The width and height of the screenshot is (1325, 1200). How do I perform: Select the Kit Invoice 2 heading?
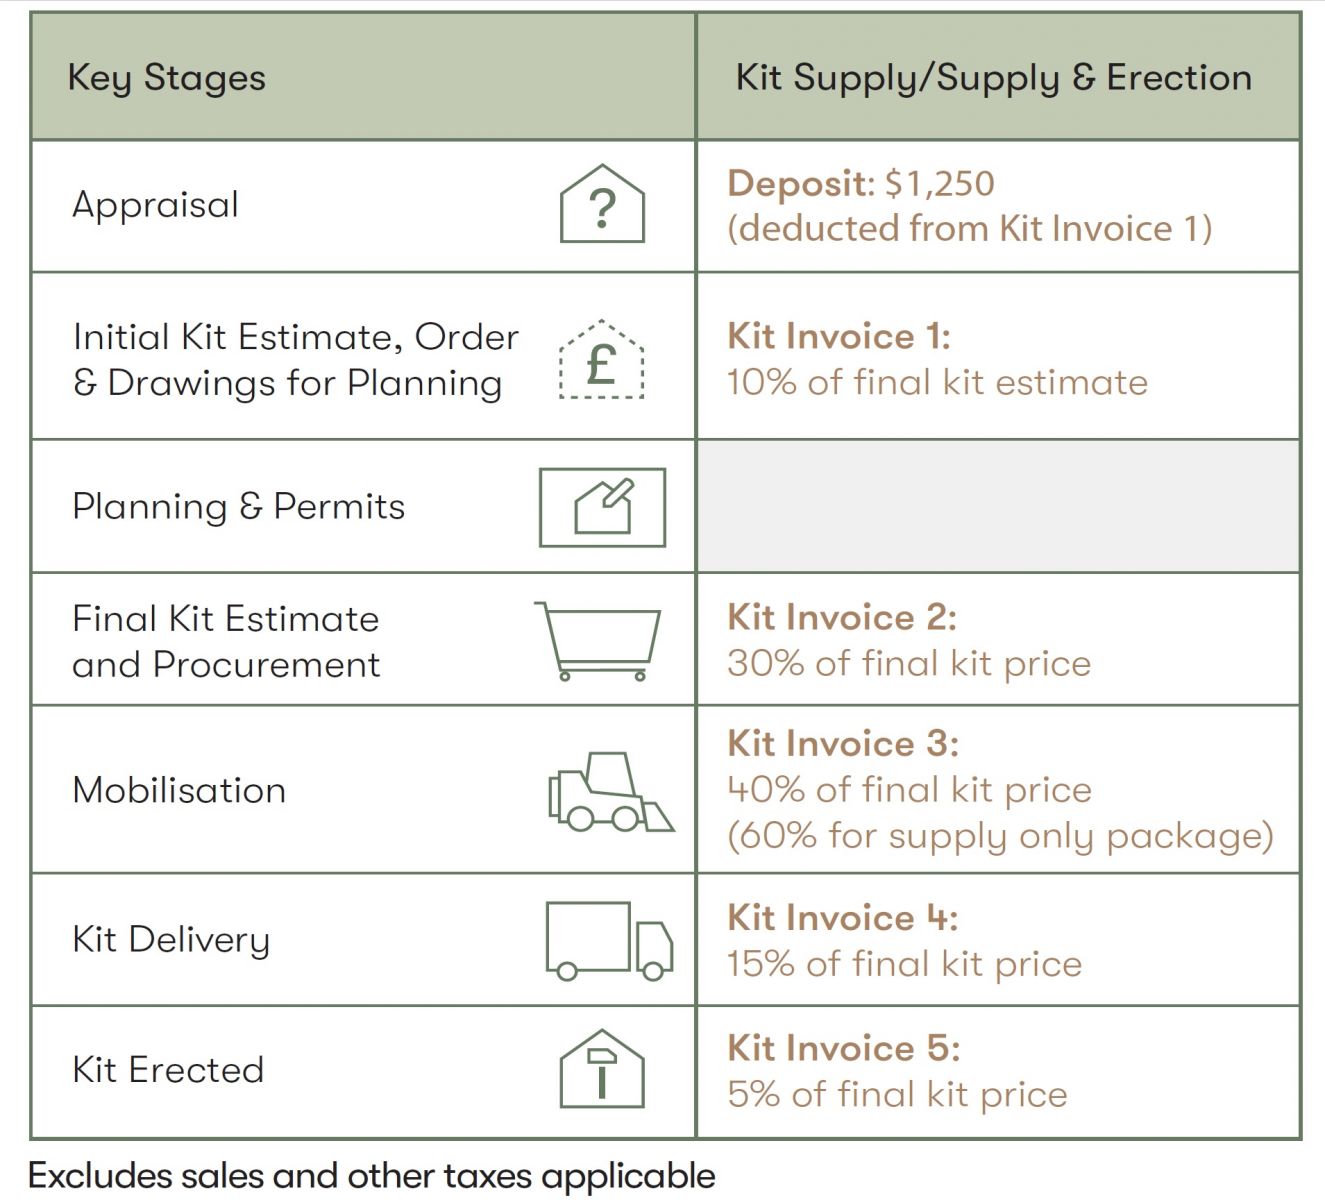(842, 617)
